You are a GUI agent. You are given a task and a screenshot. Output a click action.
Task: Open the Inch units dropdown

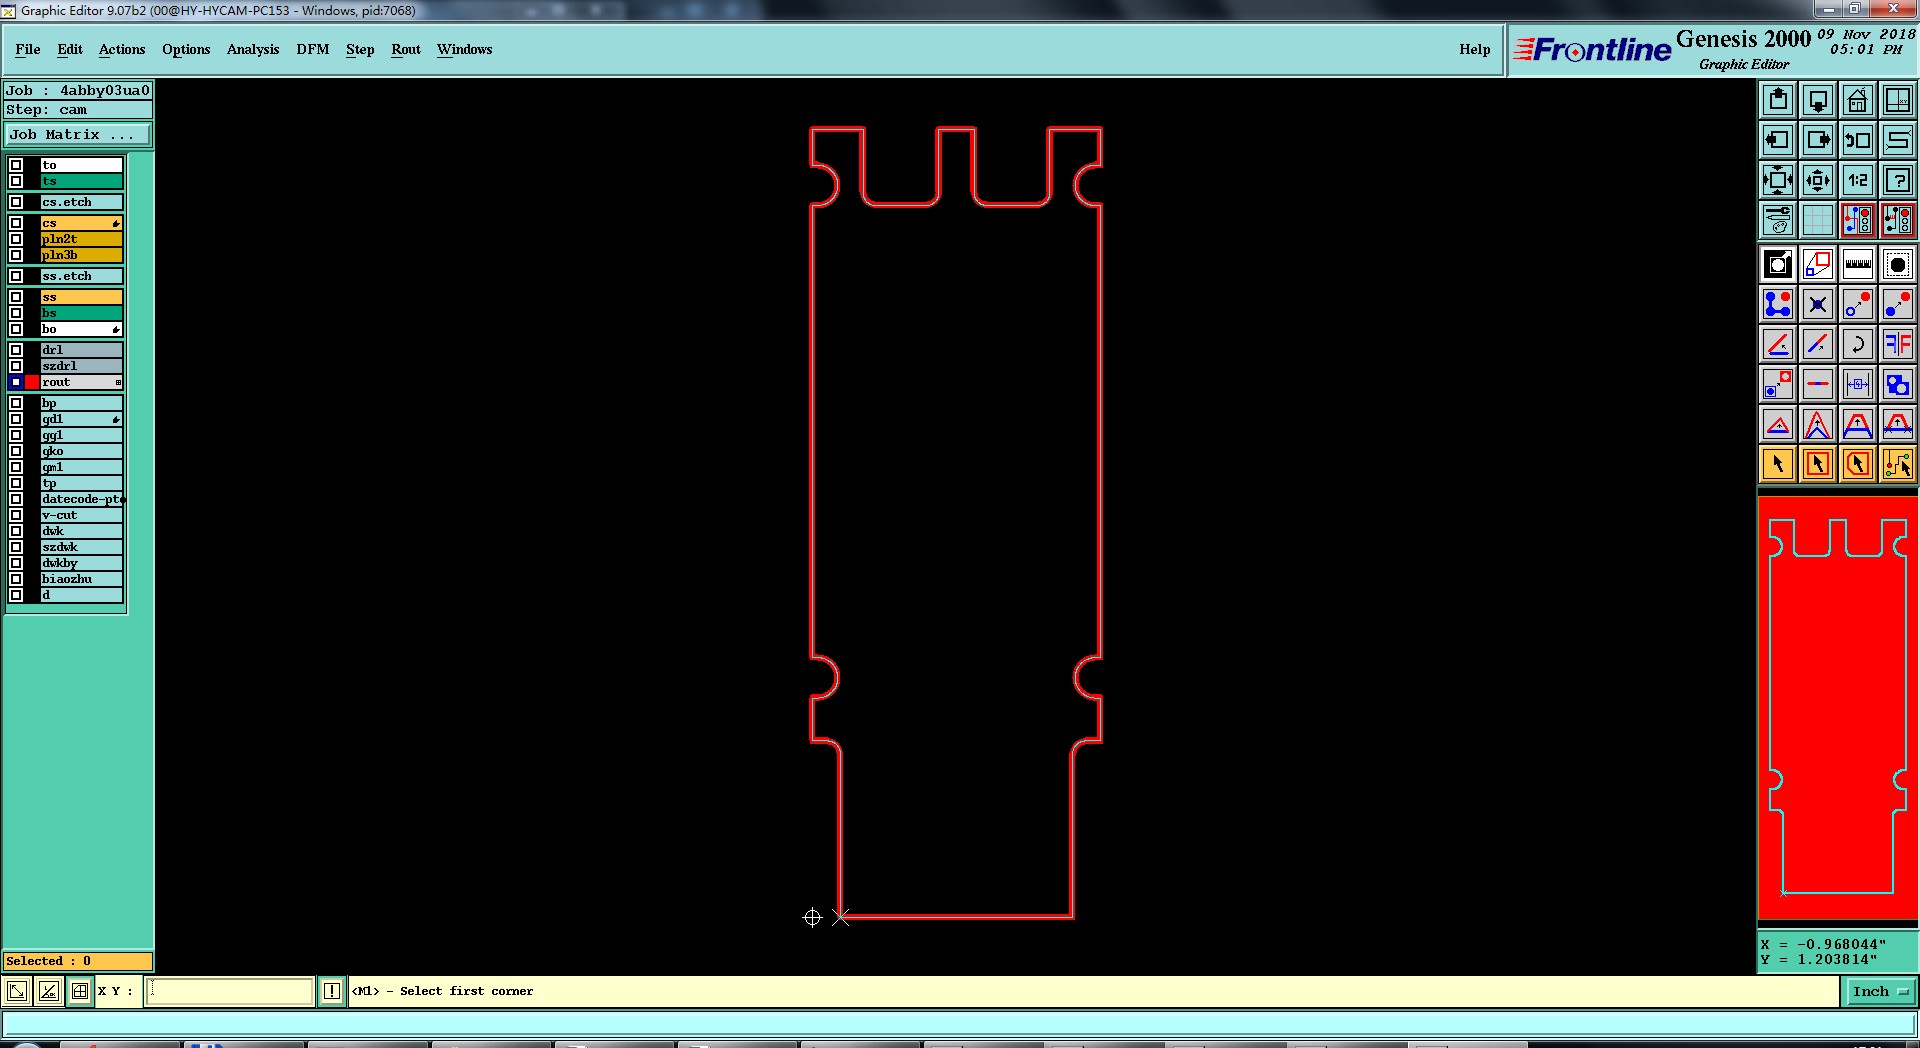tap(1880, 992)
